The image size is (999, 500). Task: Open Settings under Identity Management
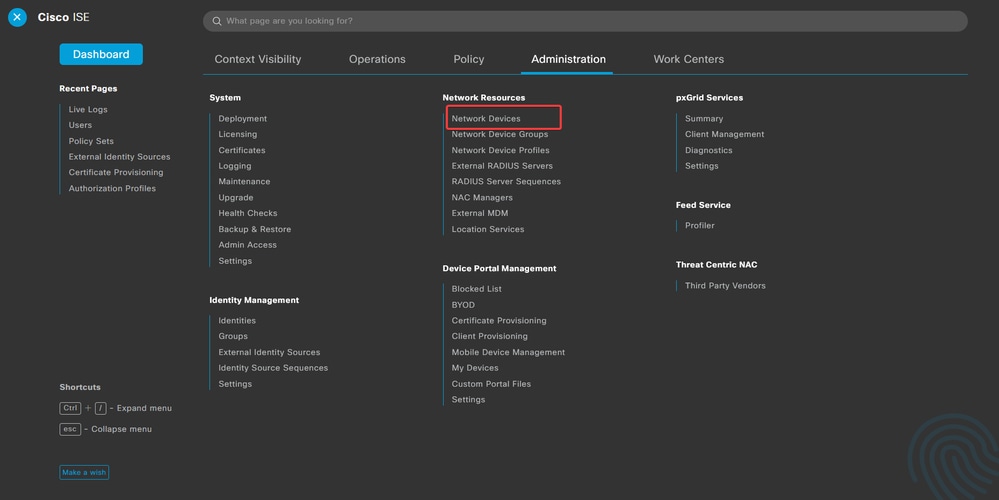point(235,384)
